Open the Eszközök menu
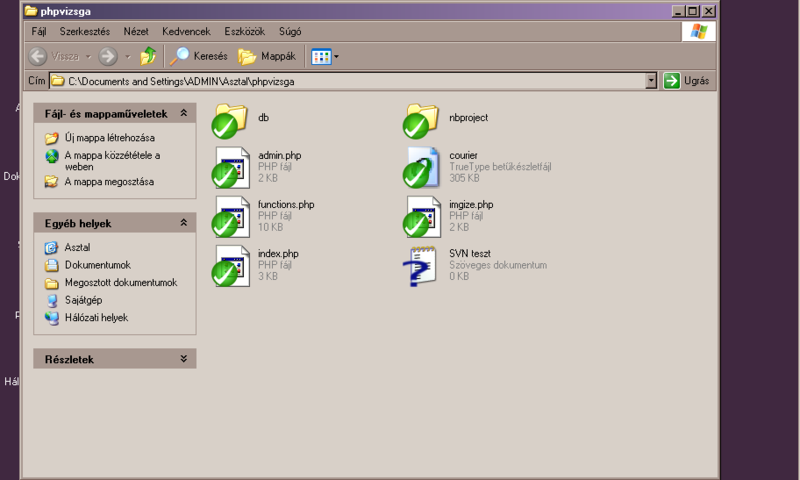The image size is (800, 480). pyautogui.click(x=244, y=32)
